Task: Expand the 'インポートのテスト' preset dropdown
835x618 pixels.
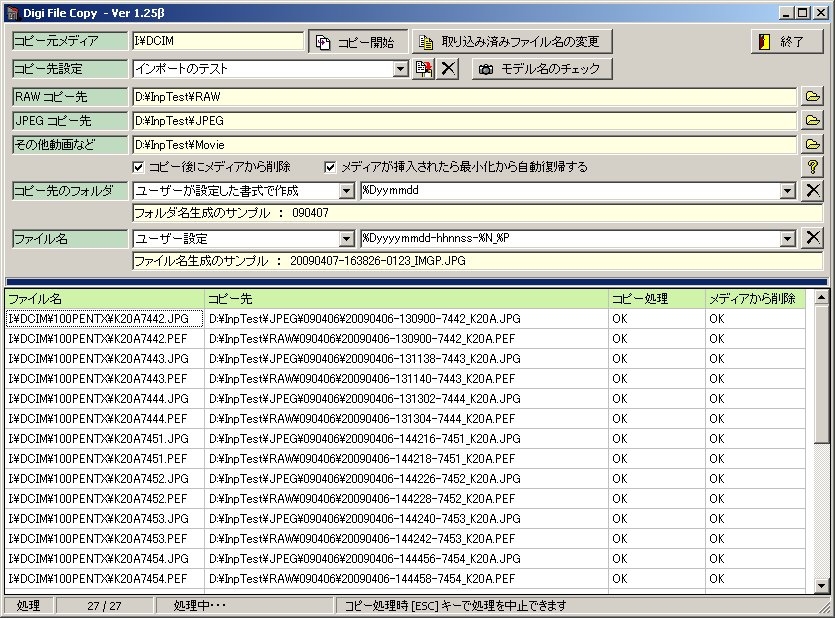Action: pos(401,69)
